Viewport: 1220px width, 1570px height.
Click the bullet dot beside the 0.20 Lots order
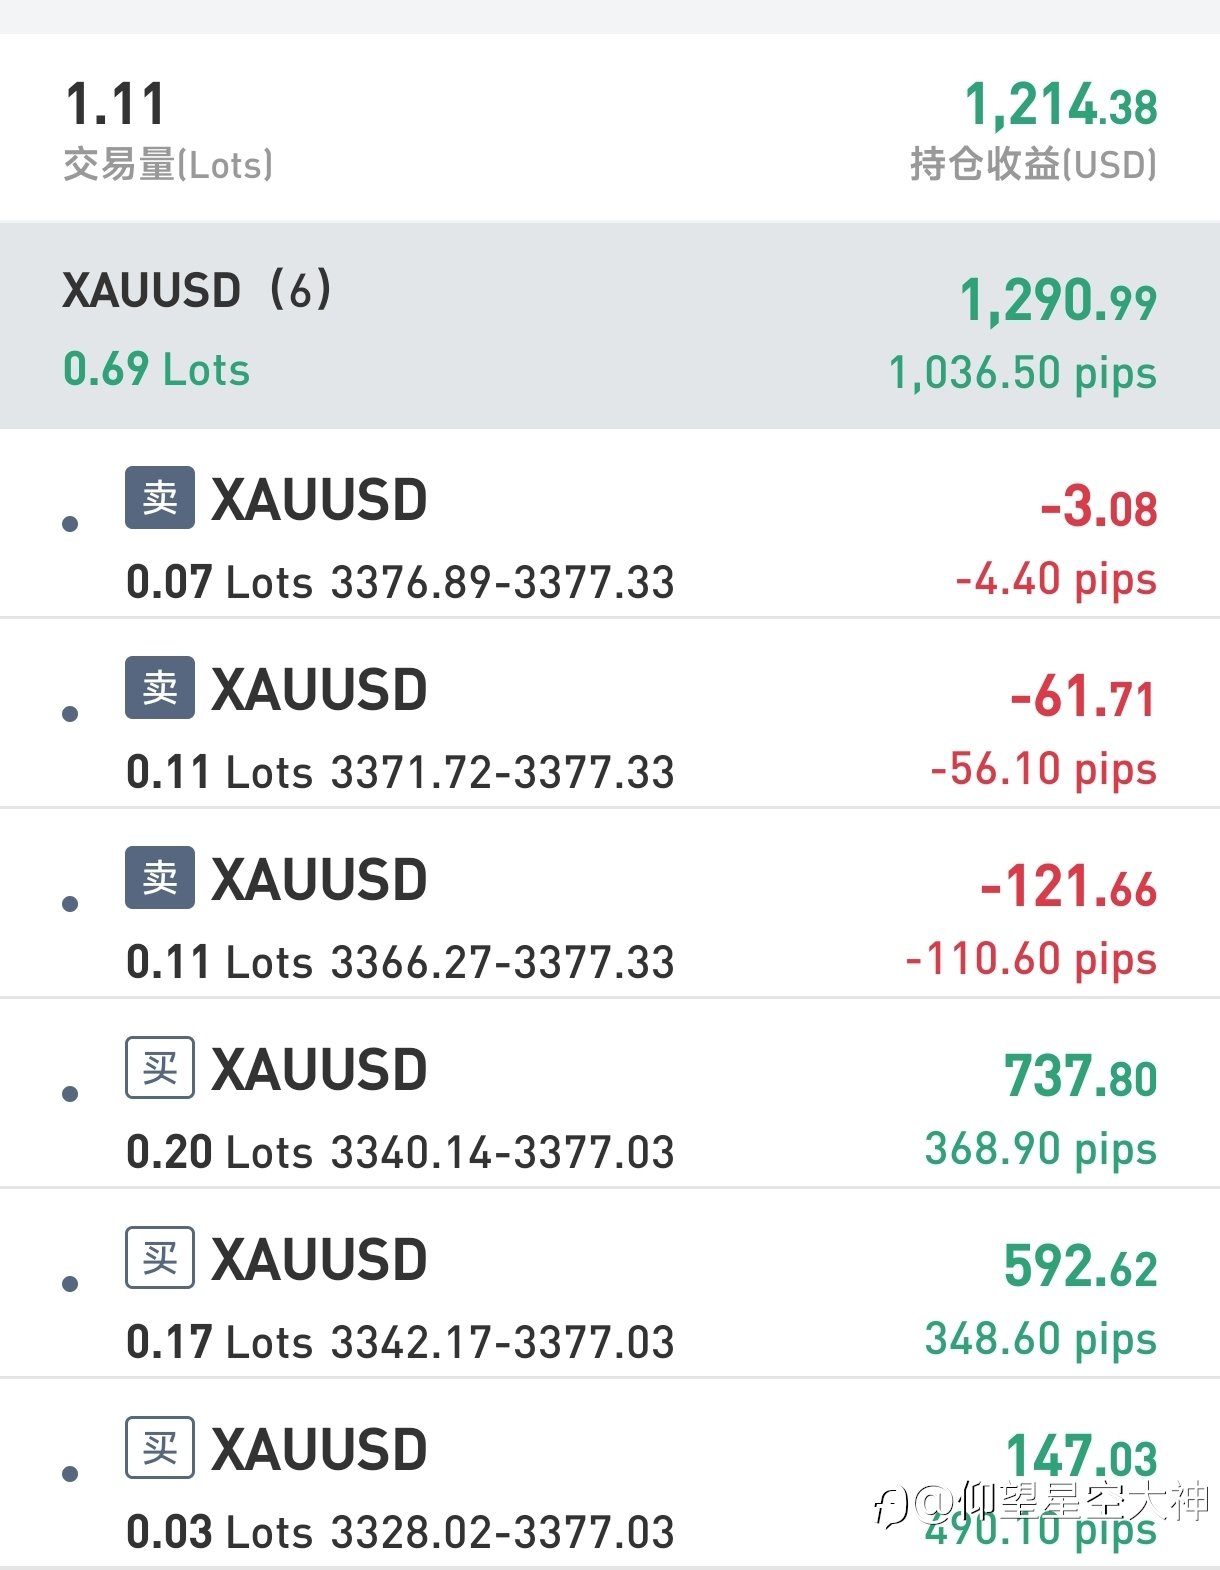(x=70, y=1094)
